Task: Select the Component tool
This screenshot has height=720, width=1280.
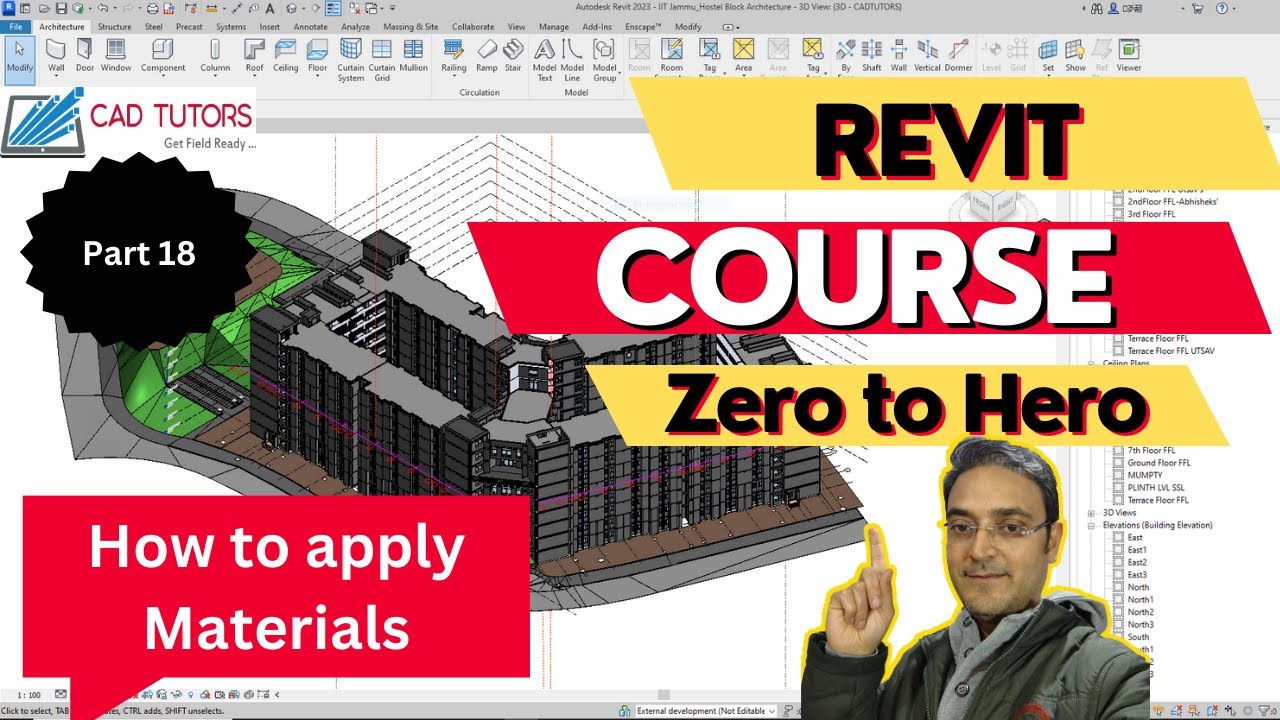Action: point(163,56)
